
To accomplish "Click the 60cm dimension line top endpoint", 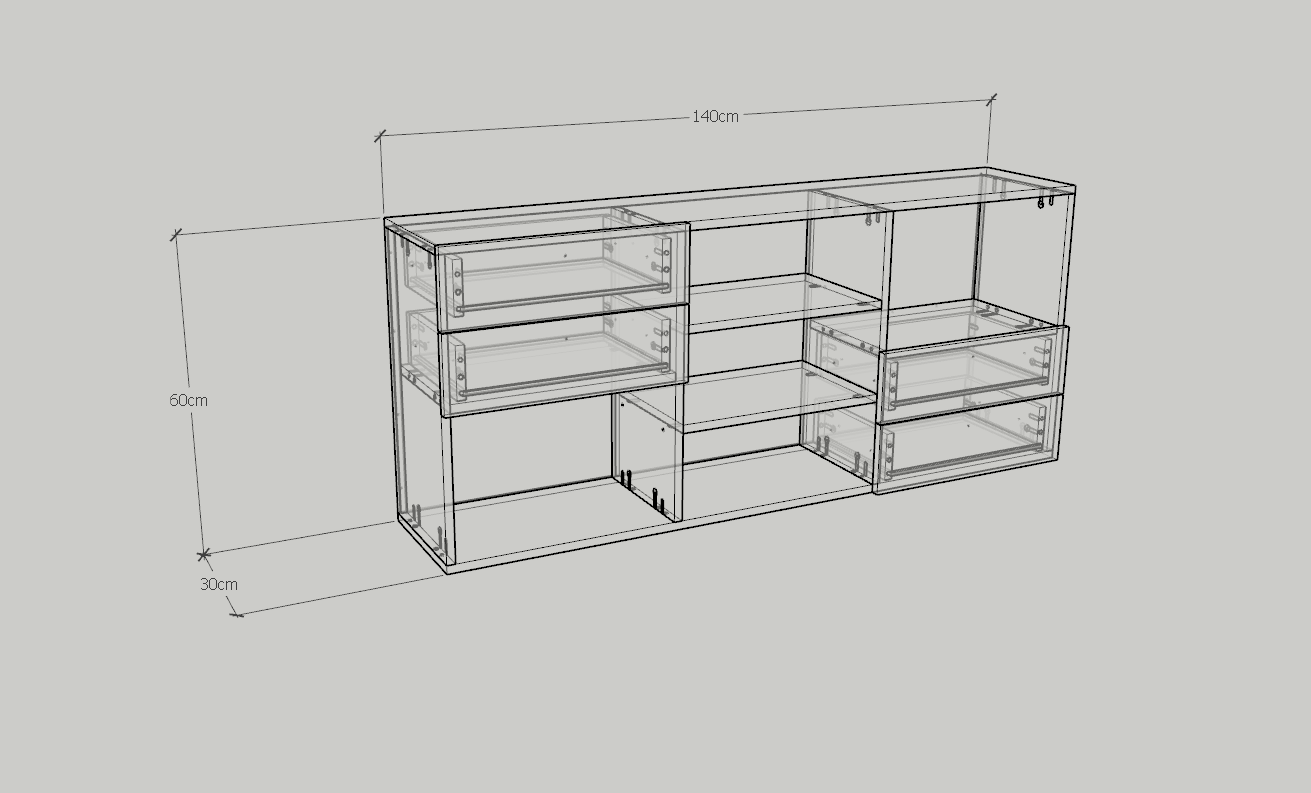I will pyautogui.click(x=176, y=235).
